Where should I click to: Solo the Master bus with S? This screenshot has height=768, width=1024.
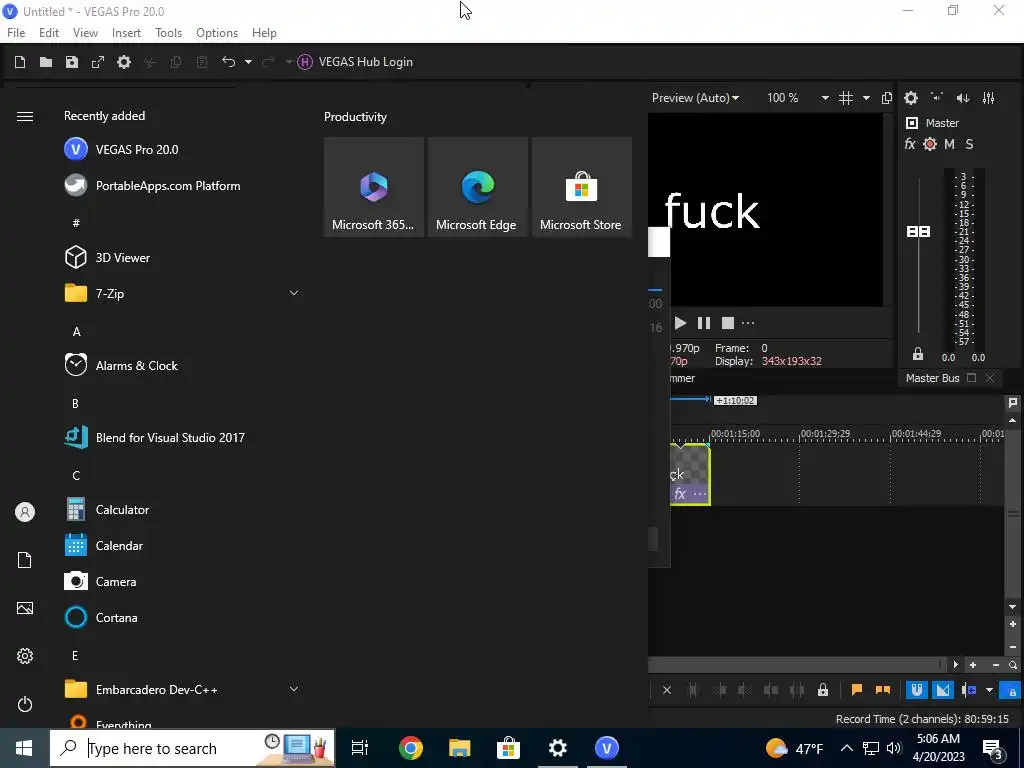[x=969, y=144]
